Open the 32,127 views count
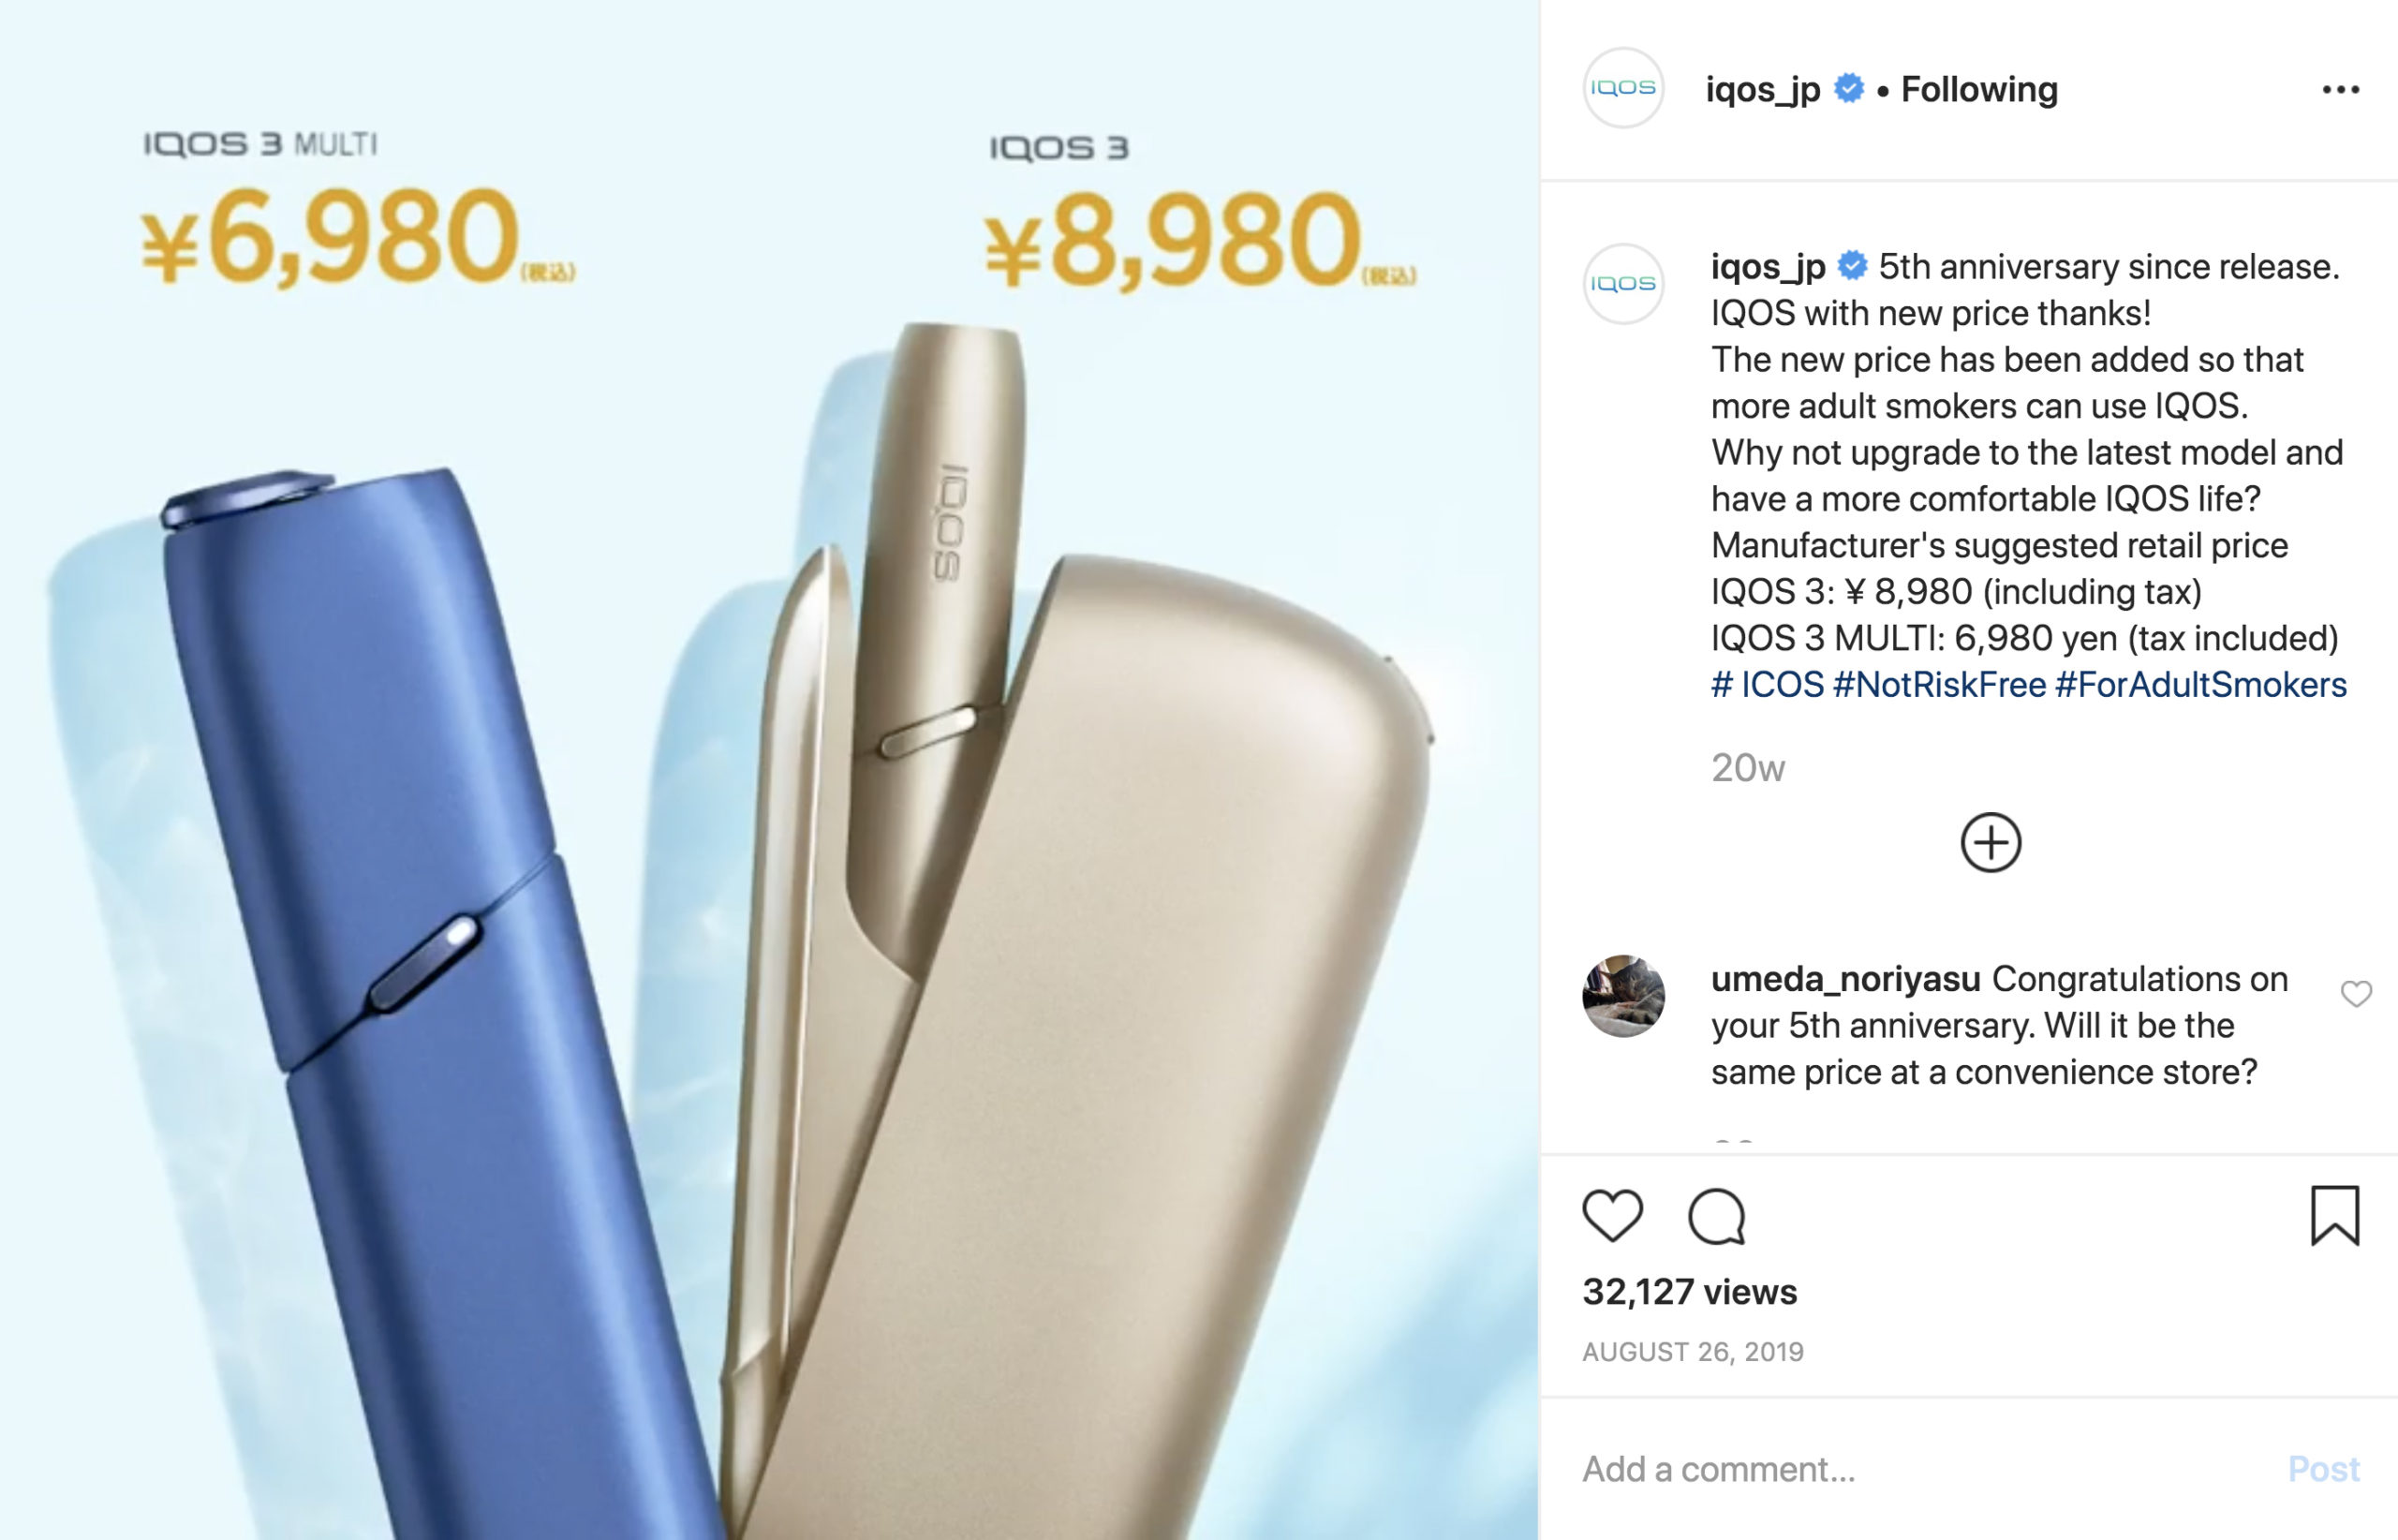The image size is (2398, 1540). pyautogui.click(x=1689, y=1292)
